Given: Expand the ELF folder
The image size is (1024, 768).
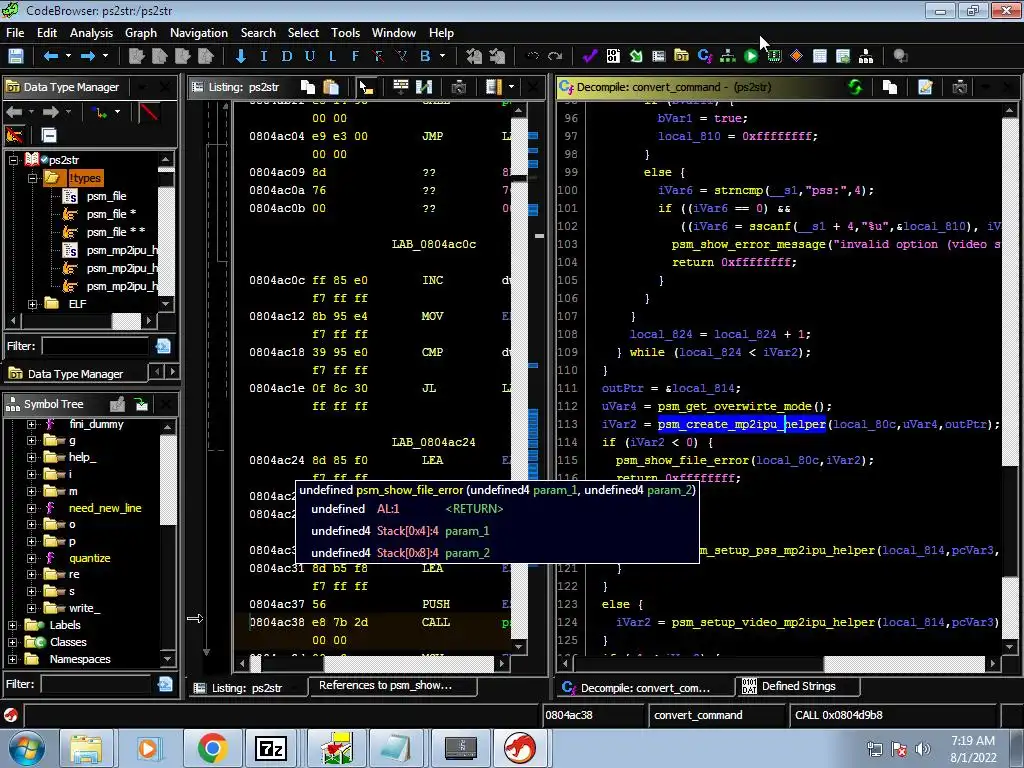Looking at the screenshot, I should point(32,304).
